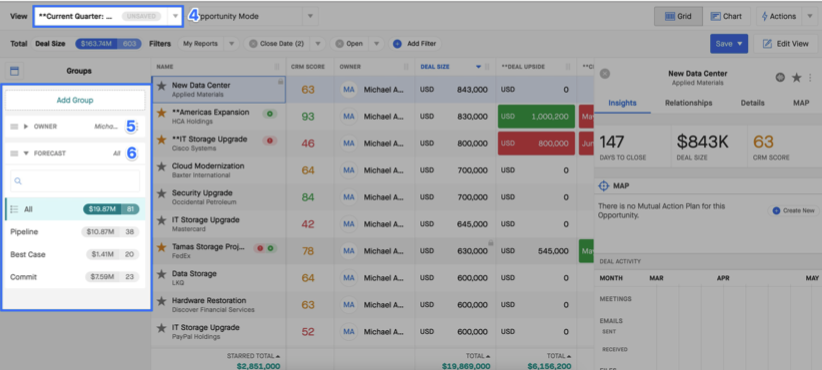This screenshot has height=370, width=822.
Task: Click red alert indicator on **IT Storage Upgrade
Action: pyautogui.click(x=271, y=140)
